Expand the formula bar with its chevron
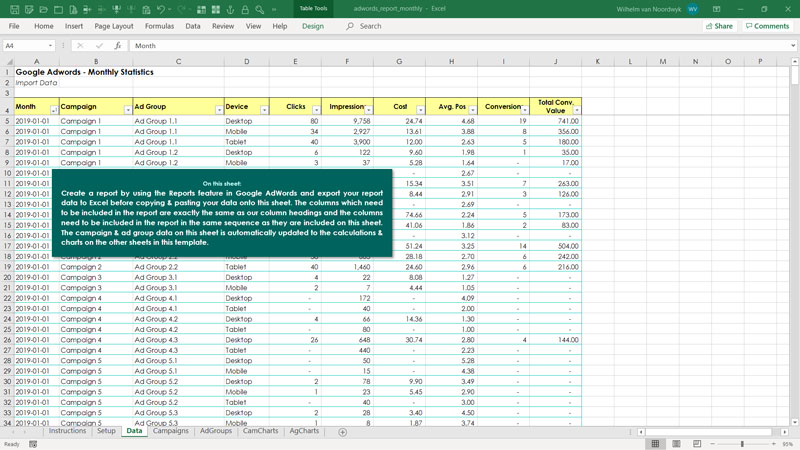This screenshot has width=800, height=450. pyautogui.click(x=793, y=45)
